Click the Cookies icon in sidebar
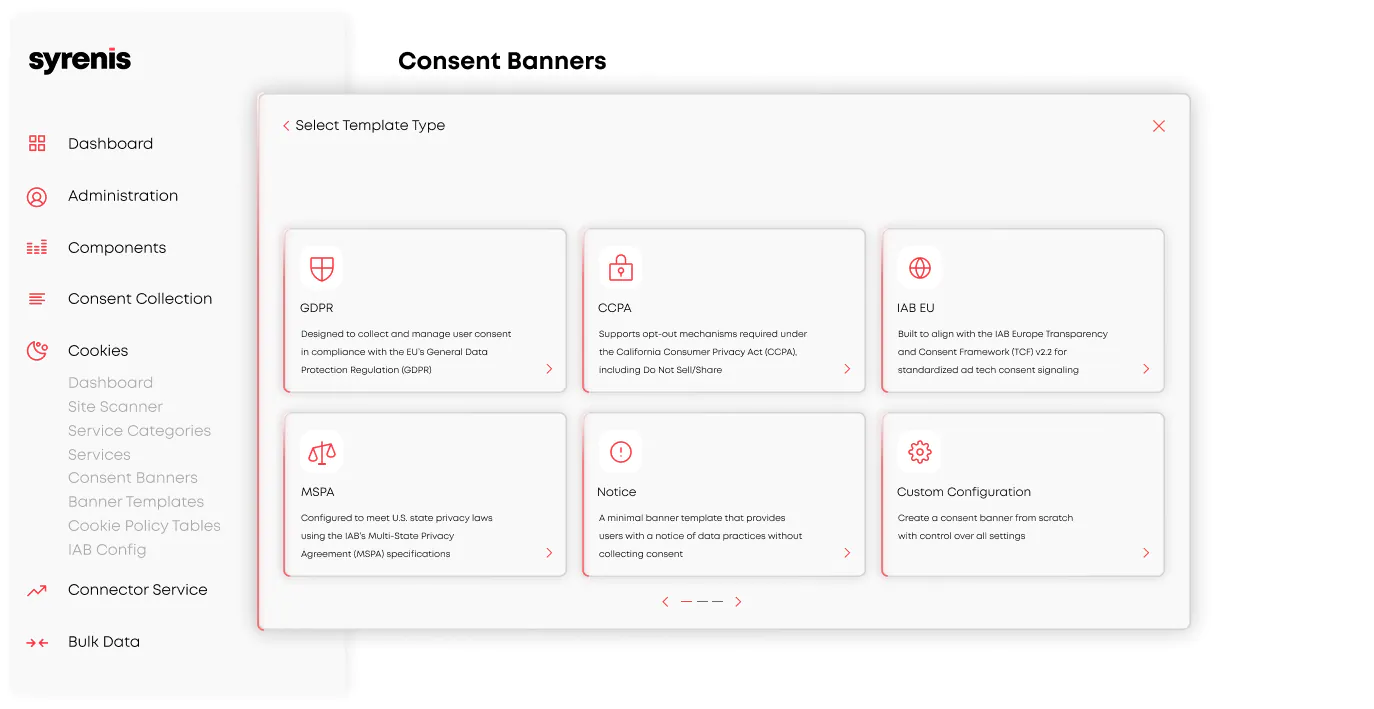Screen dimensions: 1374x709 coord(37,351)
